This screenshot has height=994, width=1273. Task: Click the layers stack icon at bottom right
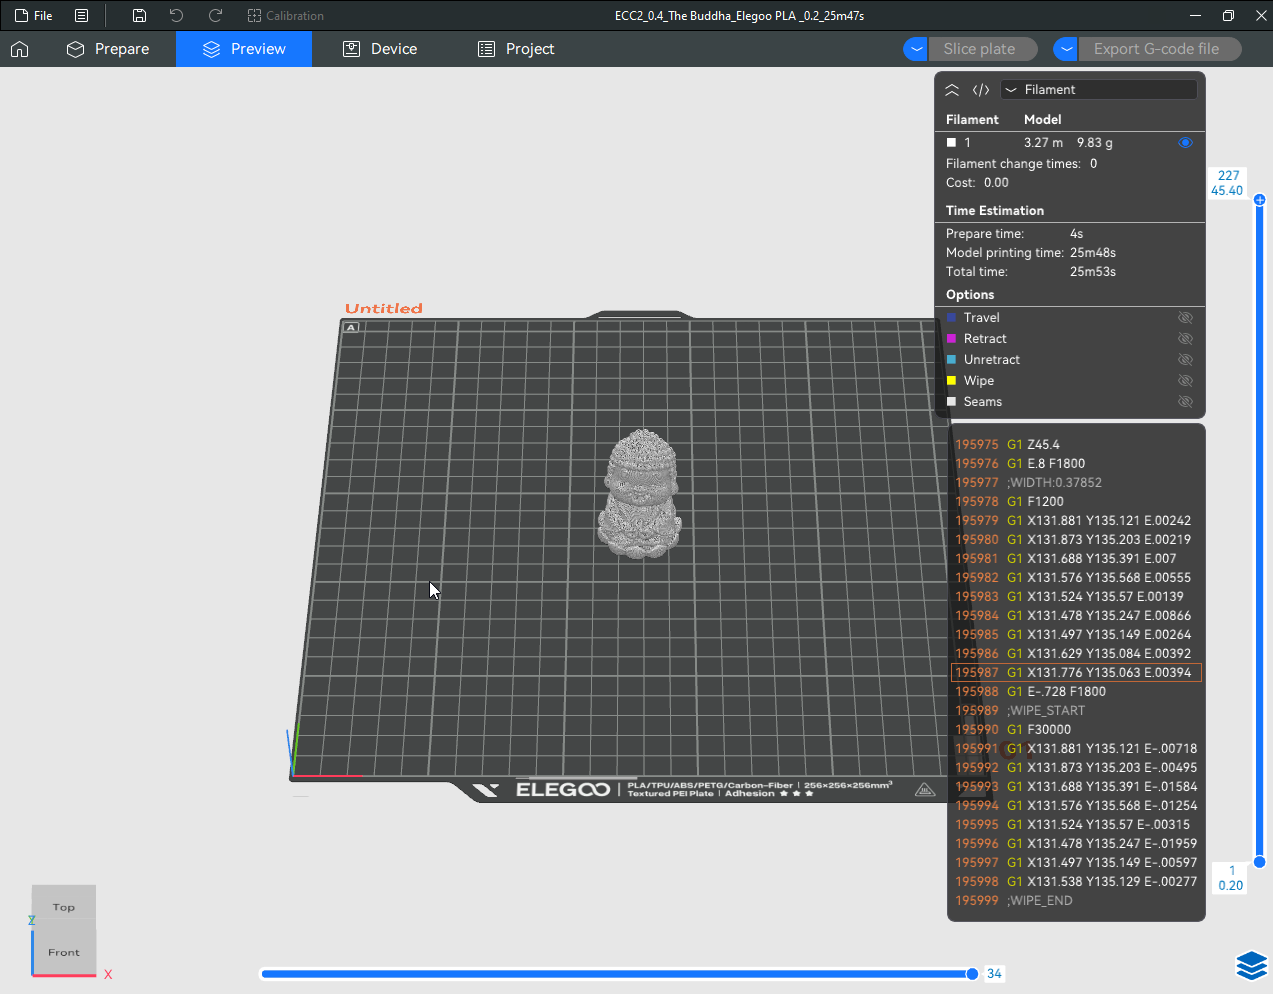[1251, 965]
